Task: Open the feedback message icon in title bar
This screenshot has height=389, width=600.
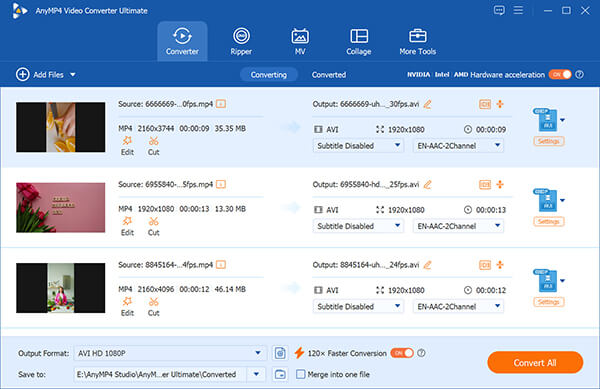Action: click(x=499, y=10)
